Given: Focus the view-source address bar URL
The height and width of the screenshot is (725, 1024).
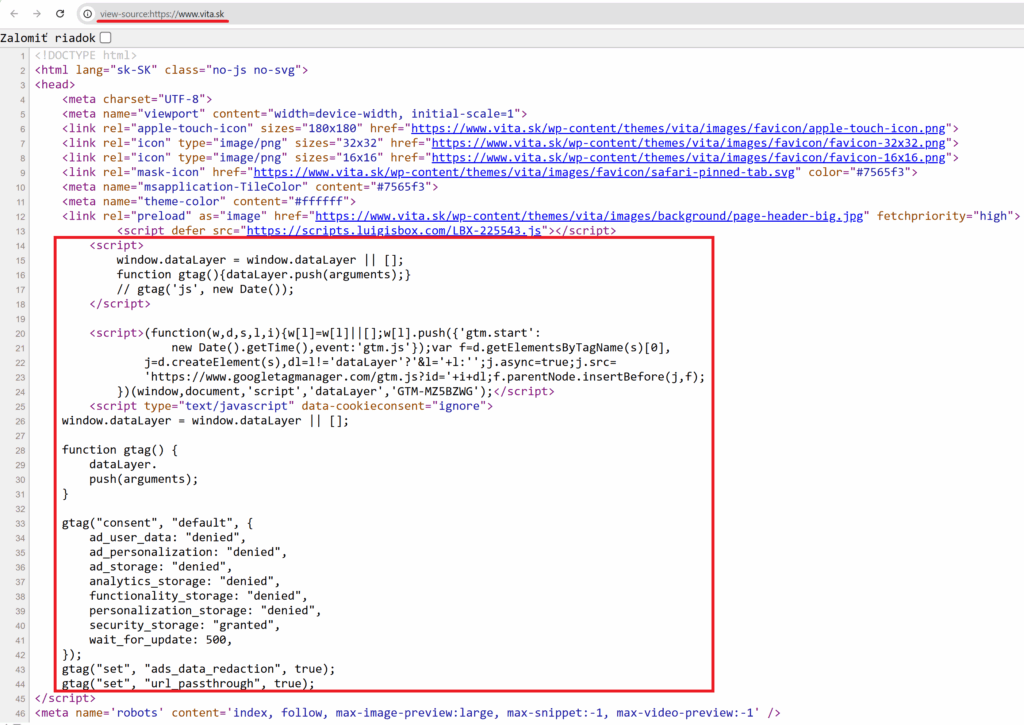Looking at the screenshot, I should coord(162,14).
